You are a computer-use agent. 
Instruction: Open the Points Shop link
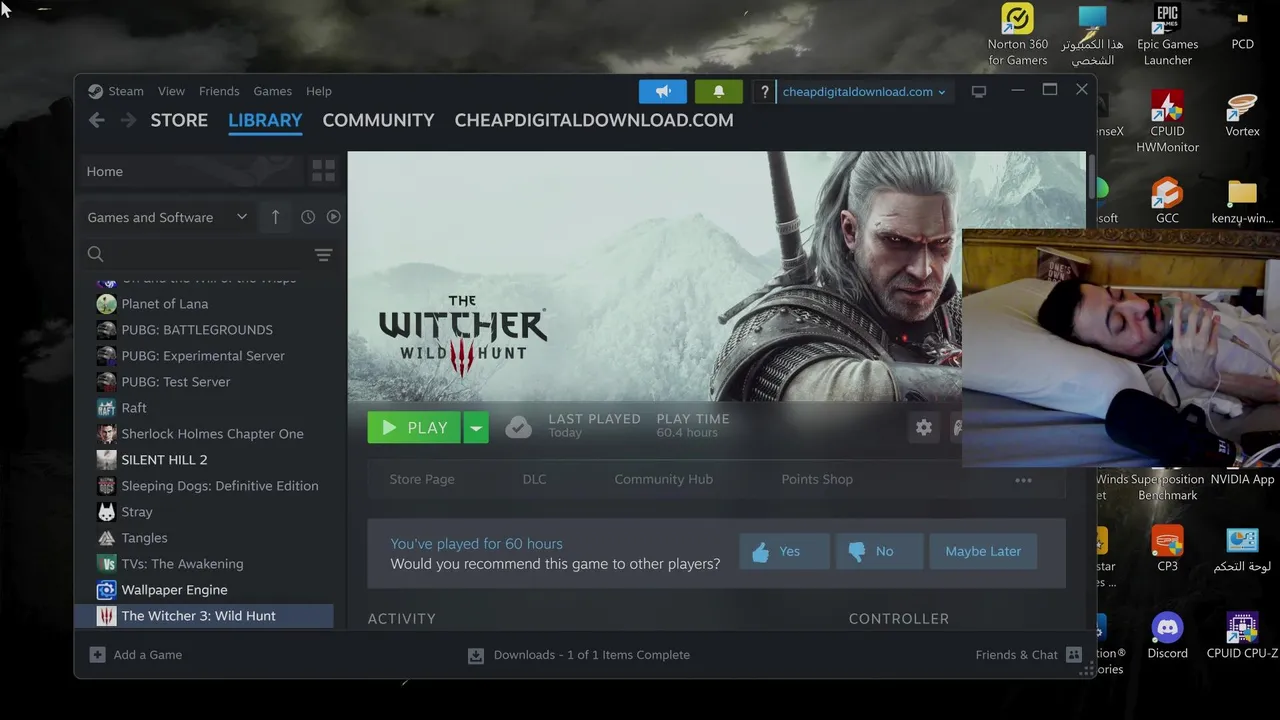(x=817, y=479)
